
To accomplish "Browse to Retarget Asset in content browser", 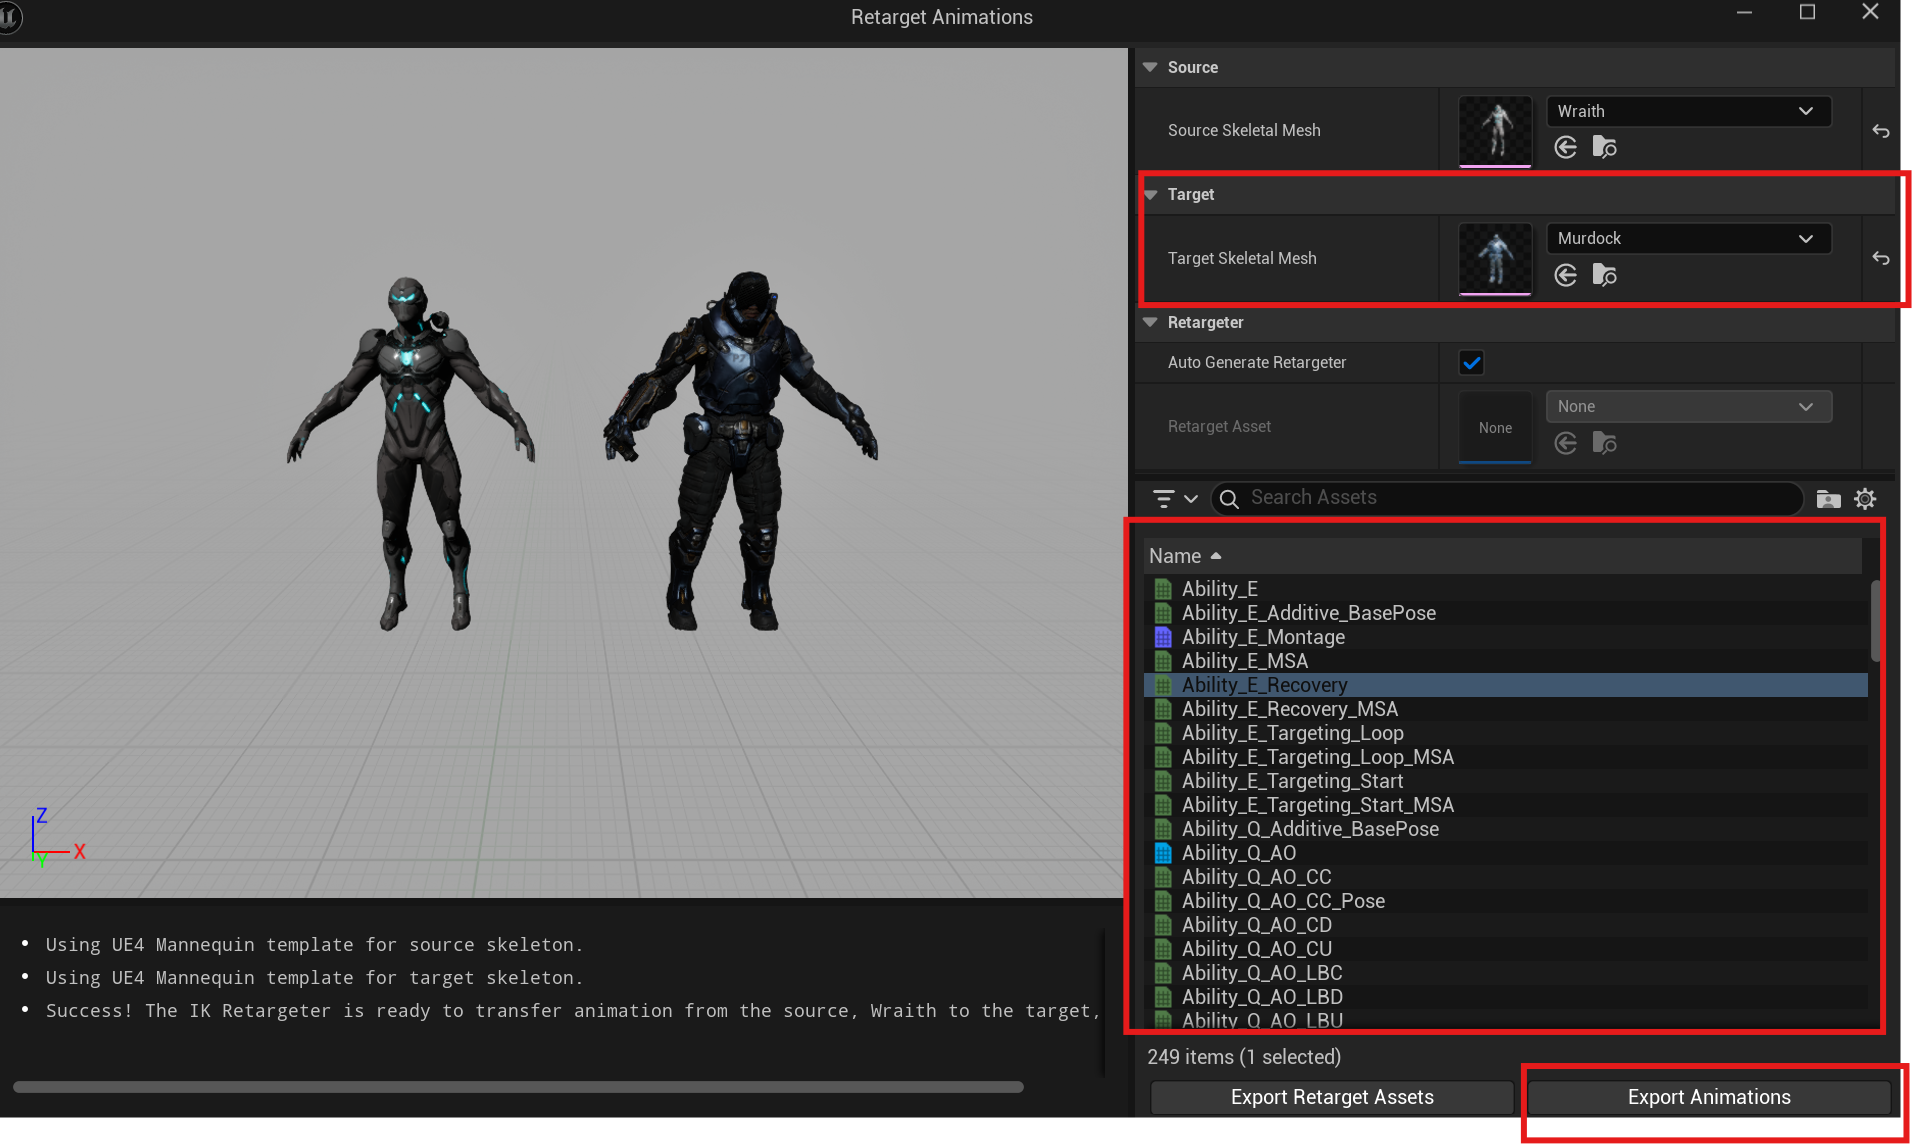I will tap(1605, 443).
